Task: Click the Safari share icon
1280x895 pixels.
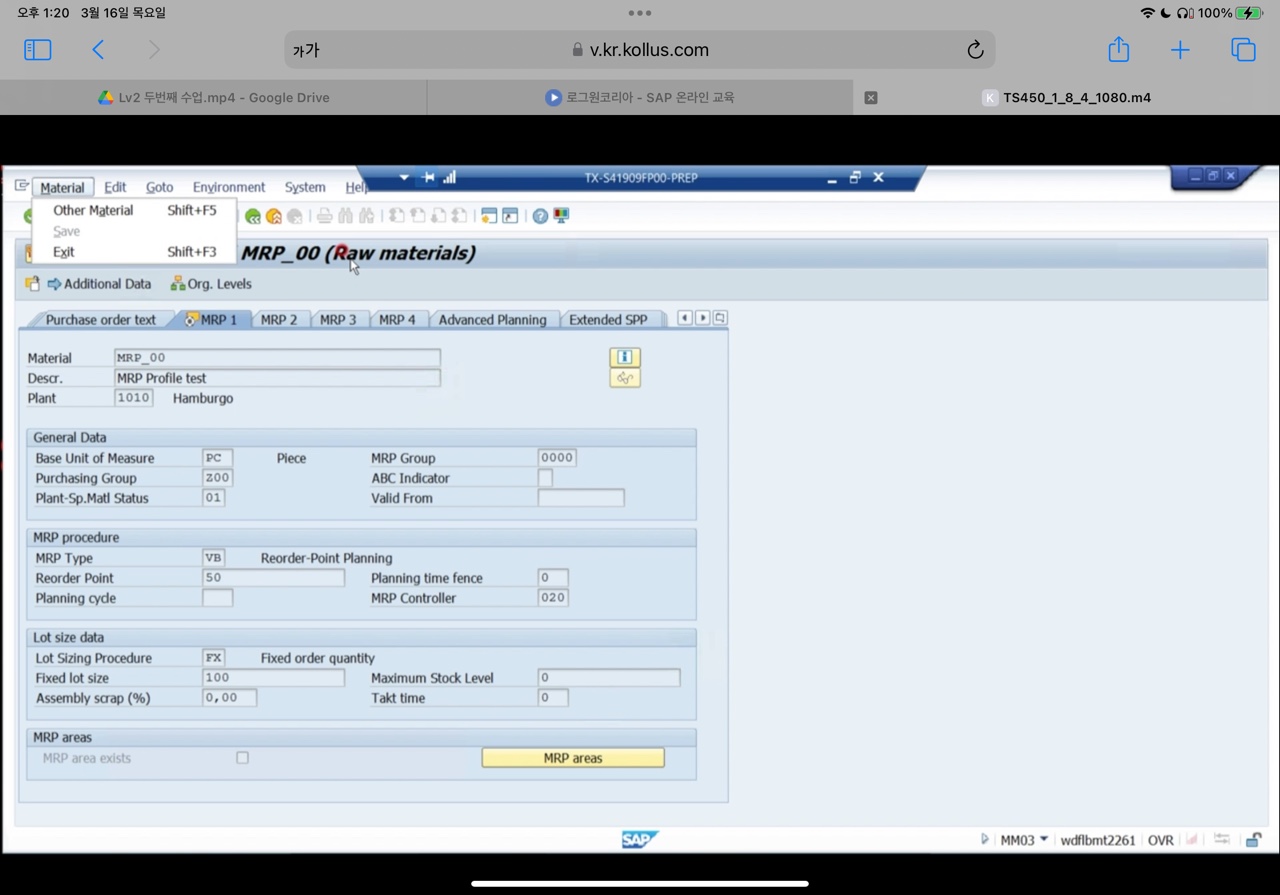Action: [1119, 49]
